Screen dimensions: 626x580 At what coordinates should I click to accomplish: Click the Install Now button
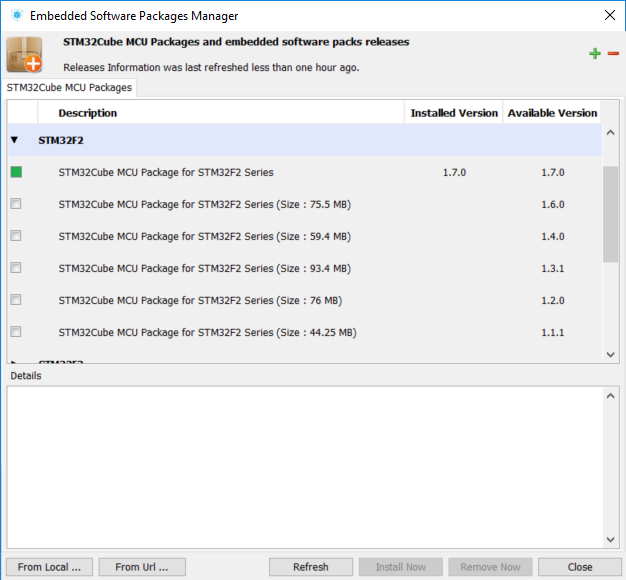(400, 567)
